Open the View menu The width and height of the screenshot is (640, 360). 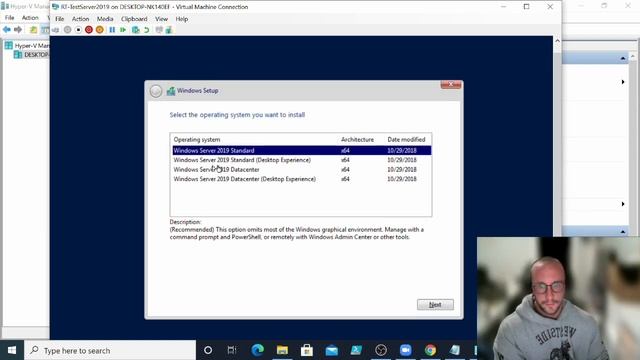pyautogui.click(x=161, y=19)
